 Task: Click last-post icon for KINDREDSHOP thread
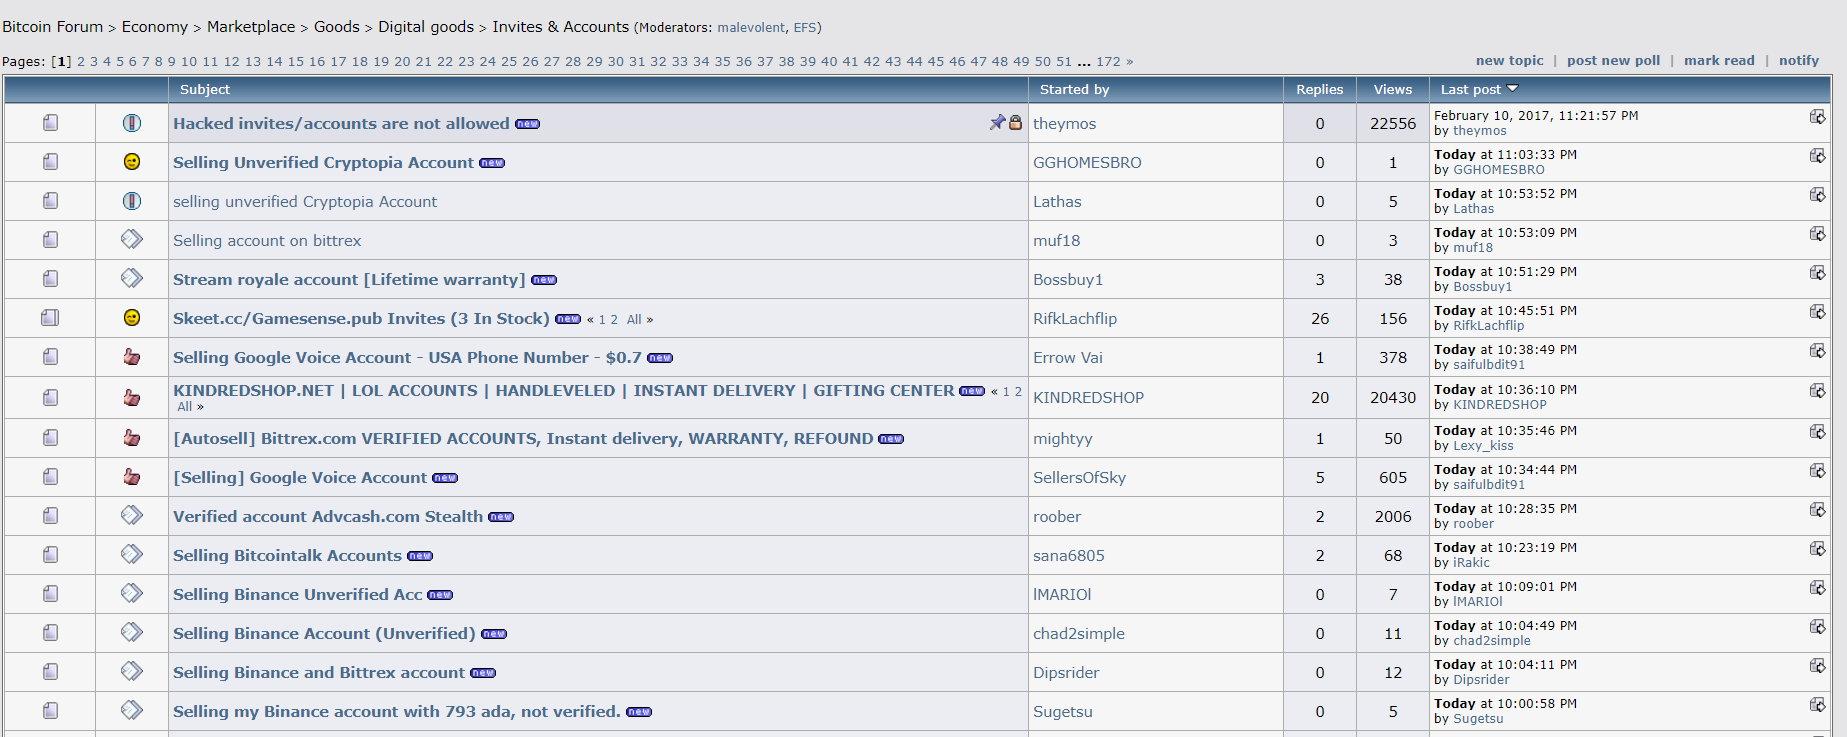click(x=1817, y=391)
